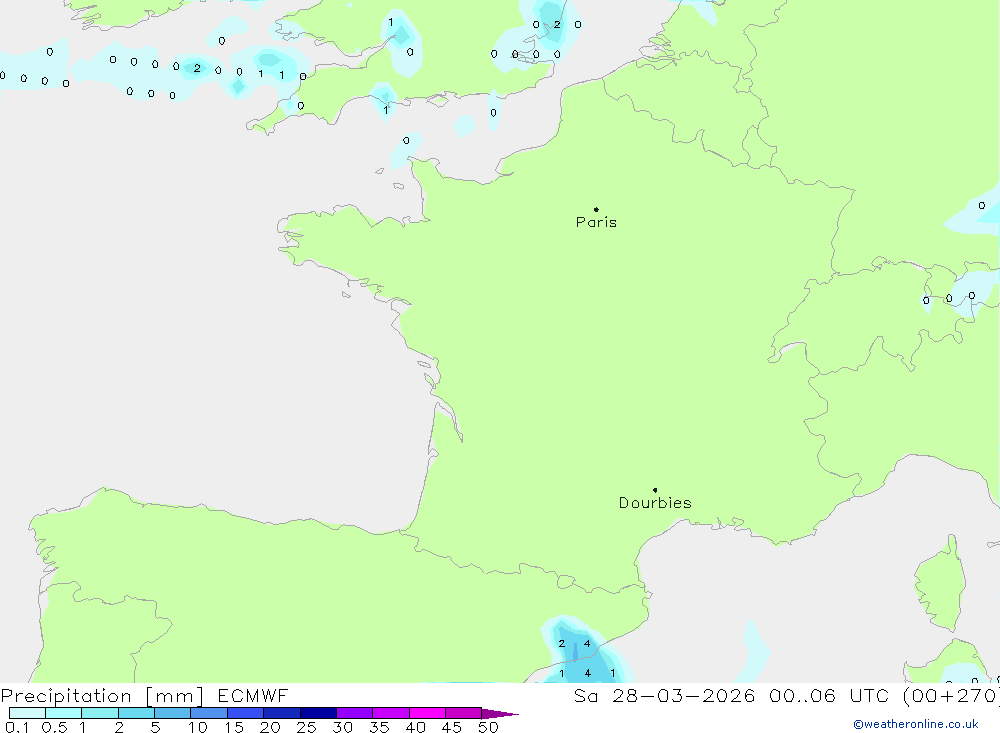Click the Sa 28-03-2026 forecast date text

tap(664, 695)
